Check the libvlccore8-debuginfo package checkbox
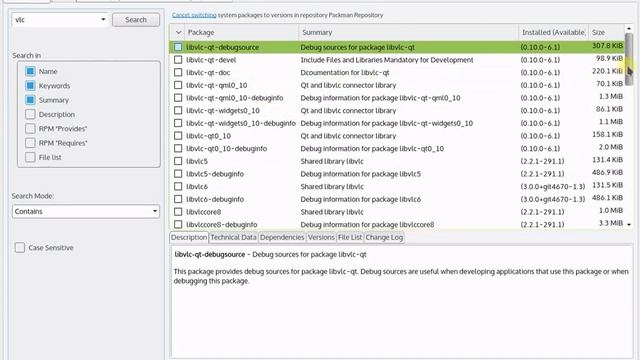 coord(178,224)
